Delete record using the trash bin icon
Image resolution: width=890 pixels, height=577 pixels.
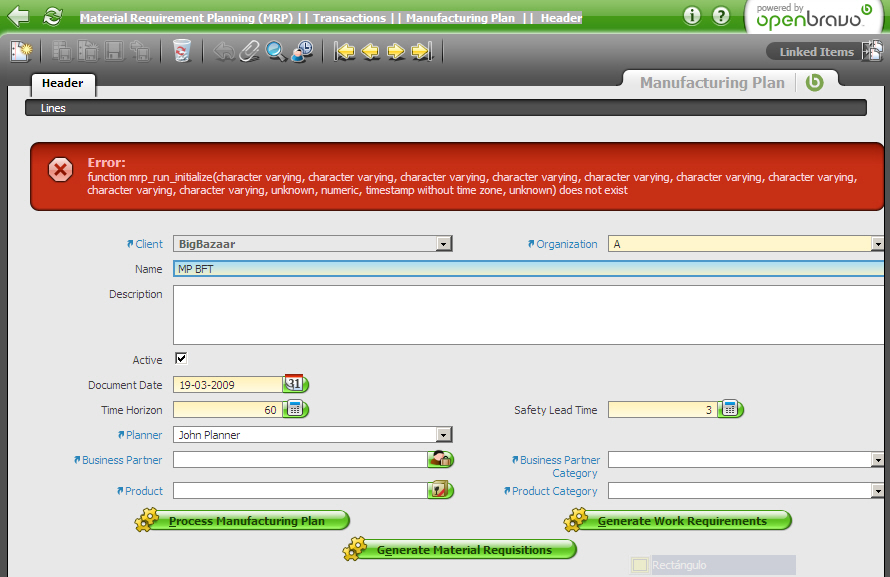(x=181, y=51)
